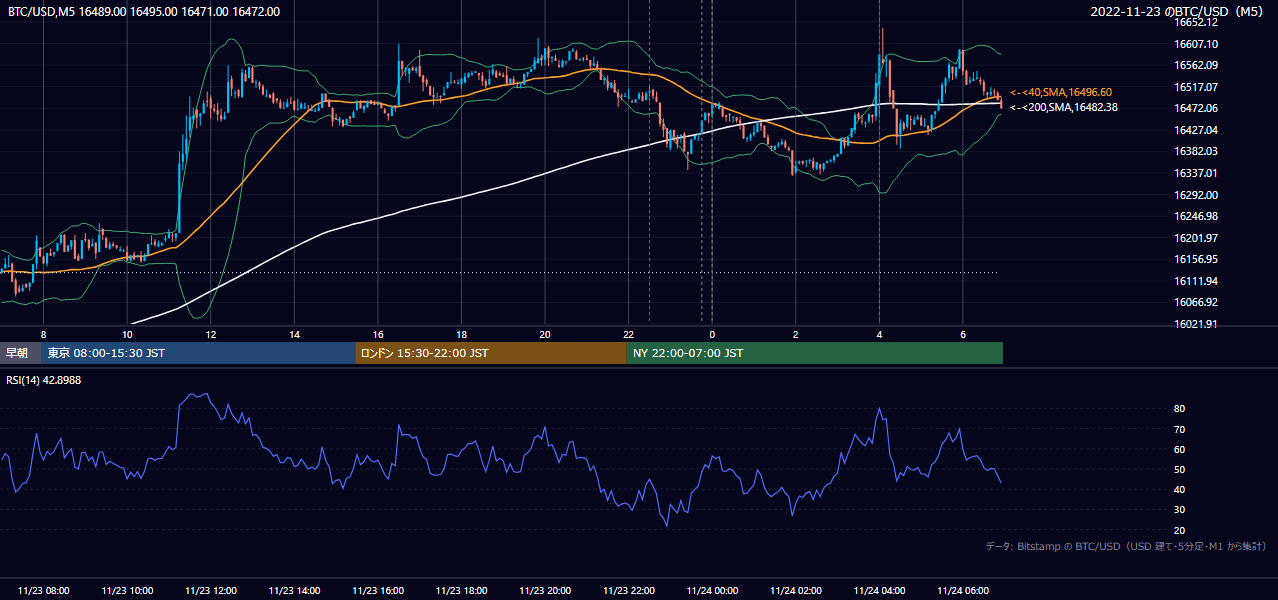The height and width of the screenshot is (600, 1278).
Task: Click the RSI scale value 50
Action: point(1179,469)
